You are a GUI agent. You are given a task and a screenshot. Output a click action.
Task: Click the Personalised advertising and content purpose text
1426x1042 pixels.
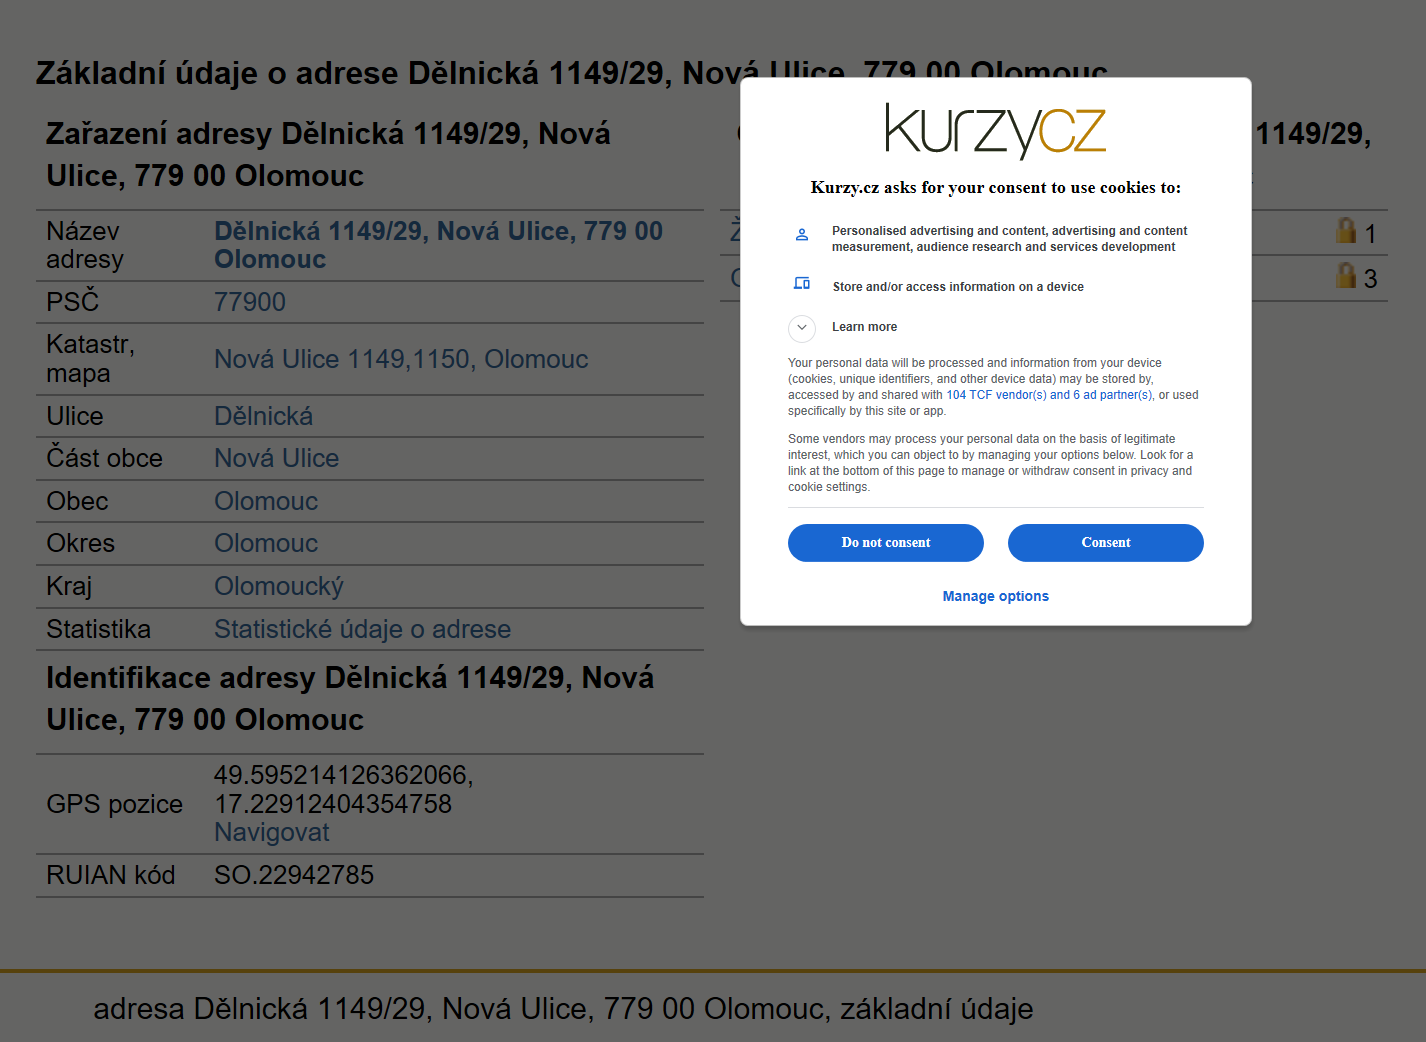pos(1009,239)
